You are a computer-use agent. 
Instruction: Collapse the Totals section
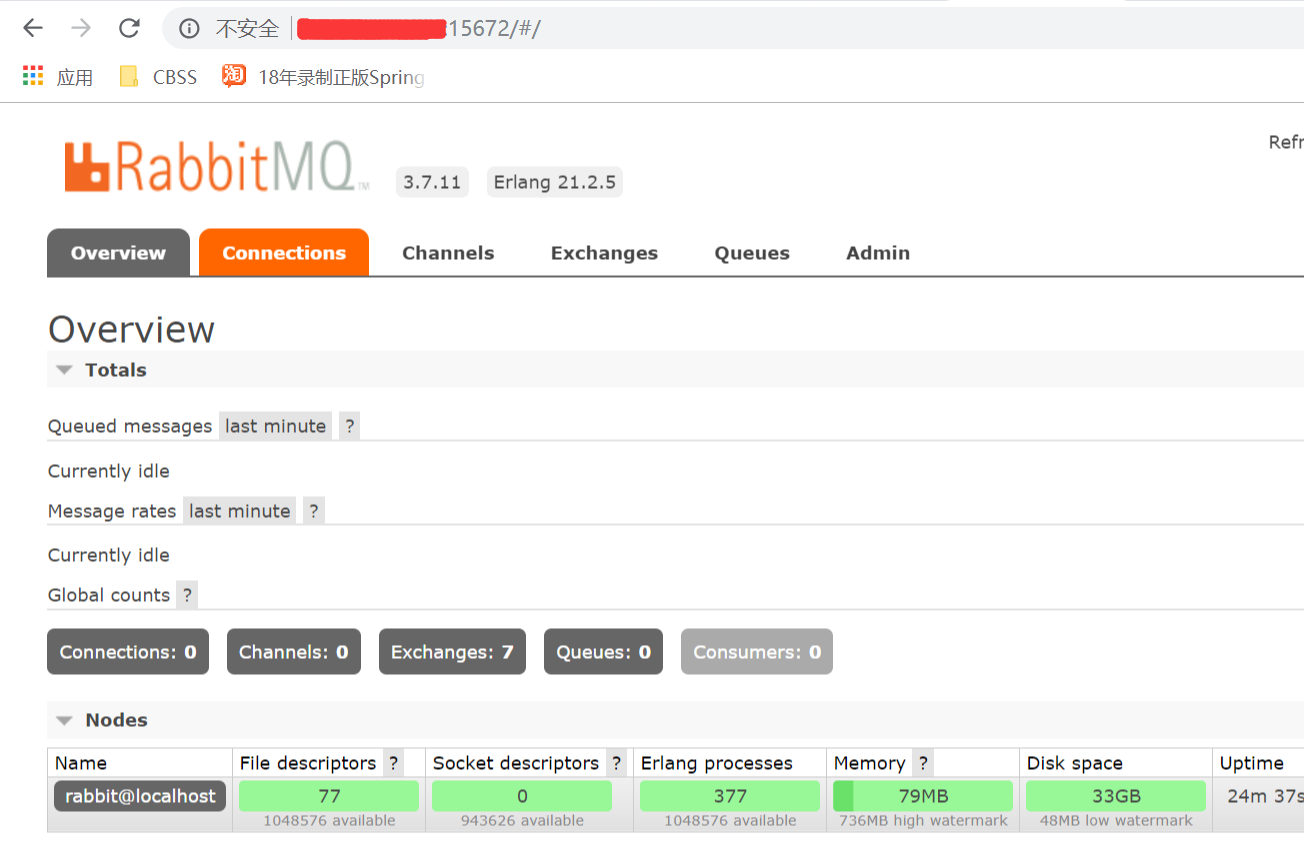tap(64, 369)
